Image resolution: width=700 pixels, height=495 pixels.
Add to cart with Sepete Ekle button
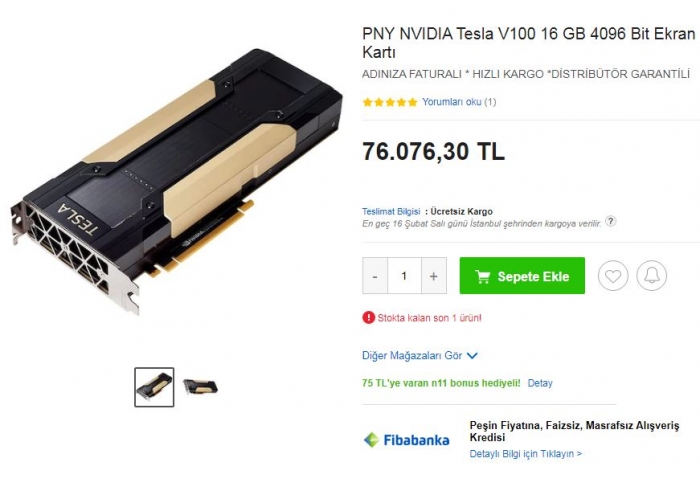[522, 276]
